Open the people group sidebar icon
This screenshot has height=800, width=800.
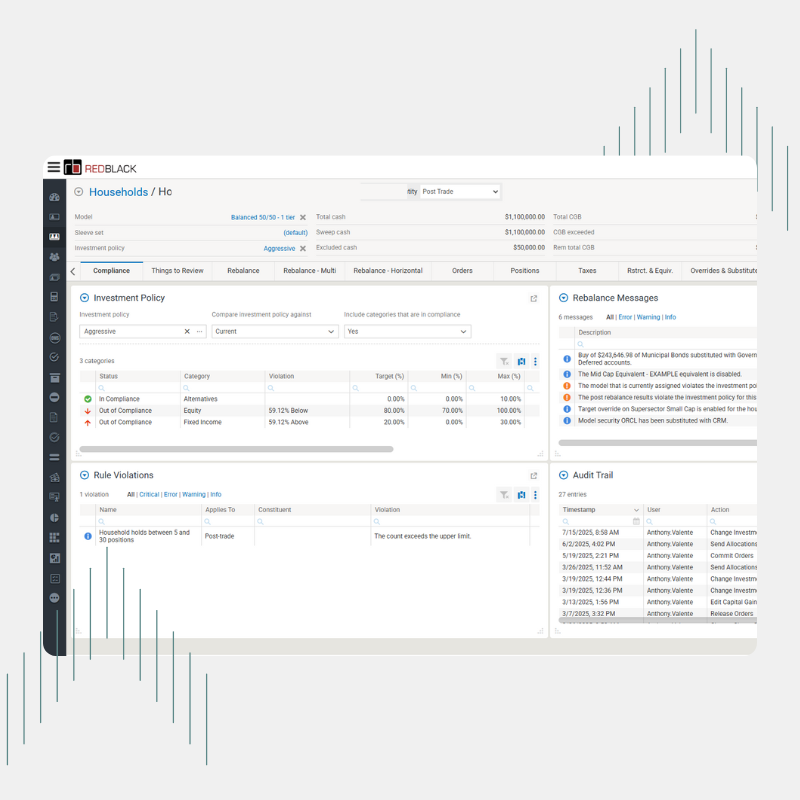click(x=55, y=257)
